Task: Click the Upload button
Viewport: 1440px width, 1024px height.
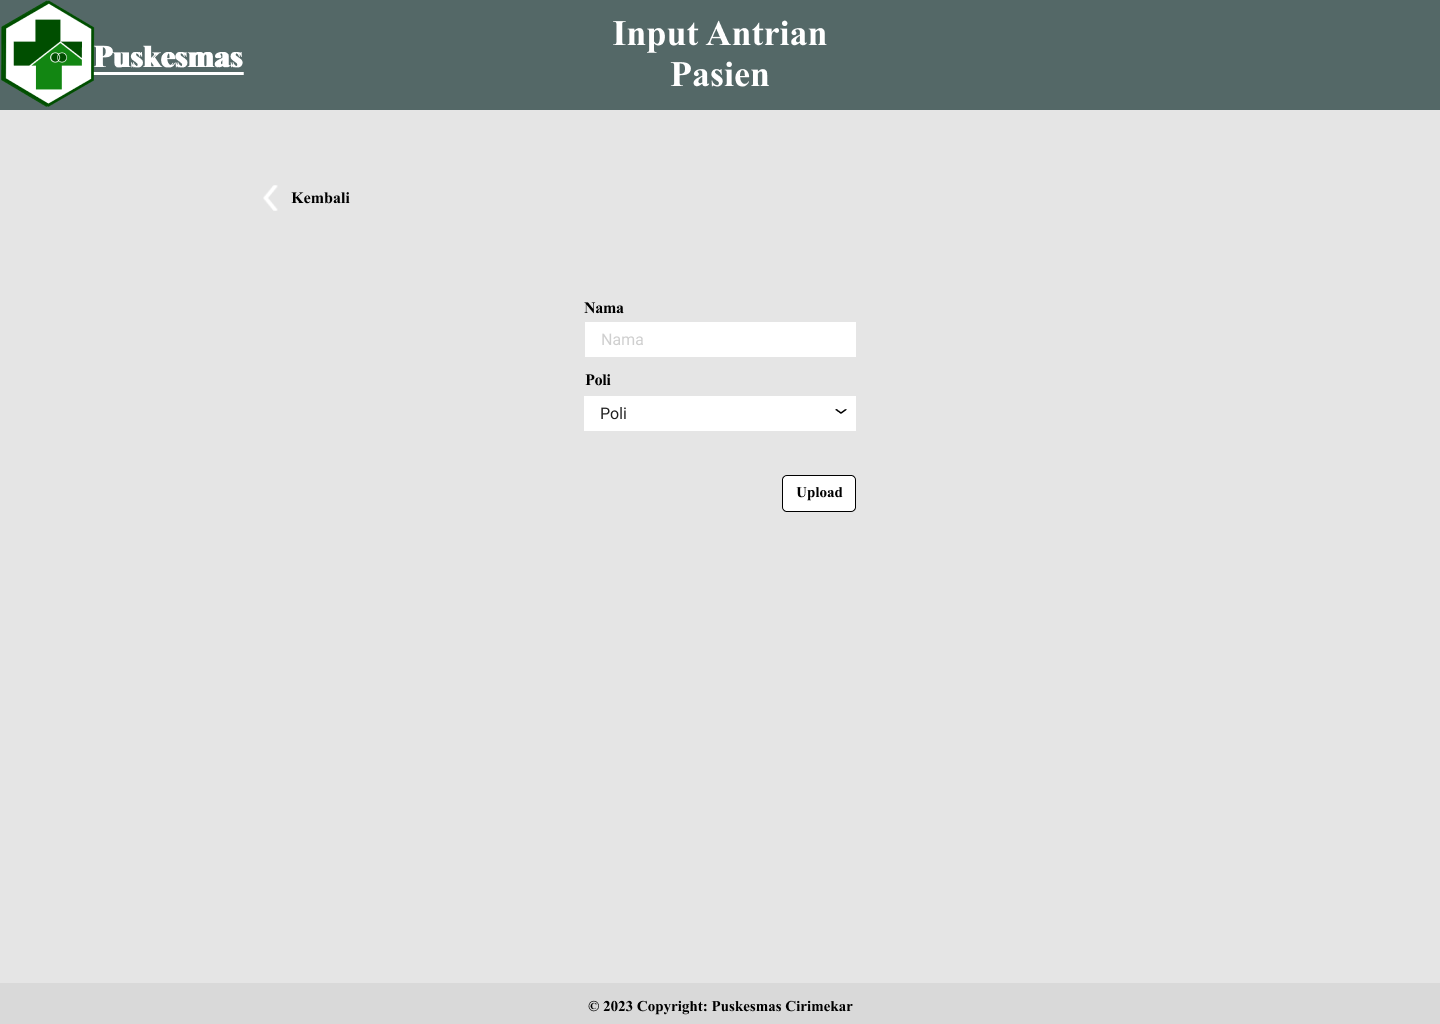Action: tap(819, 493)
